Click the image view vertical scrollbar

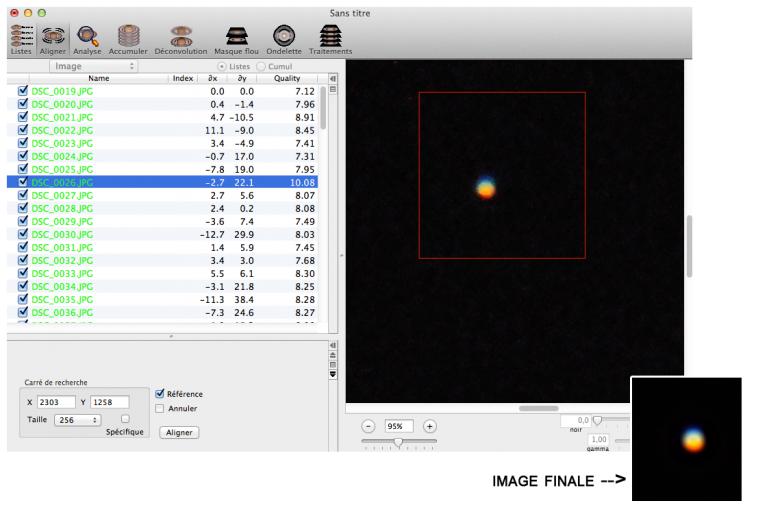tap(689, 246)
